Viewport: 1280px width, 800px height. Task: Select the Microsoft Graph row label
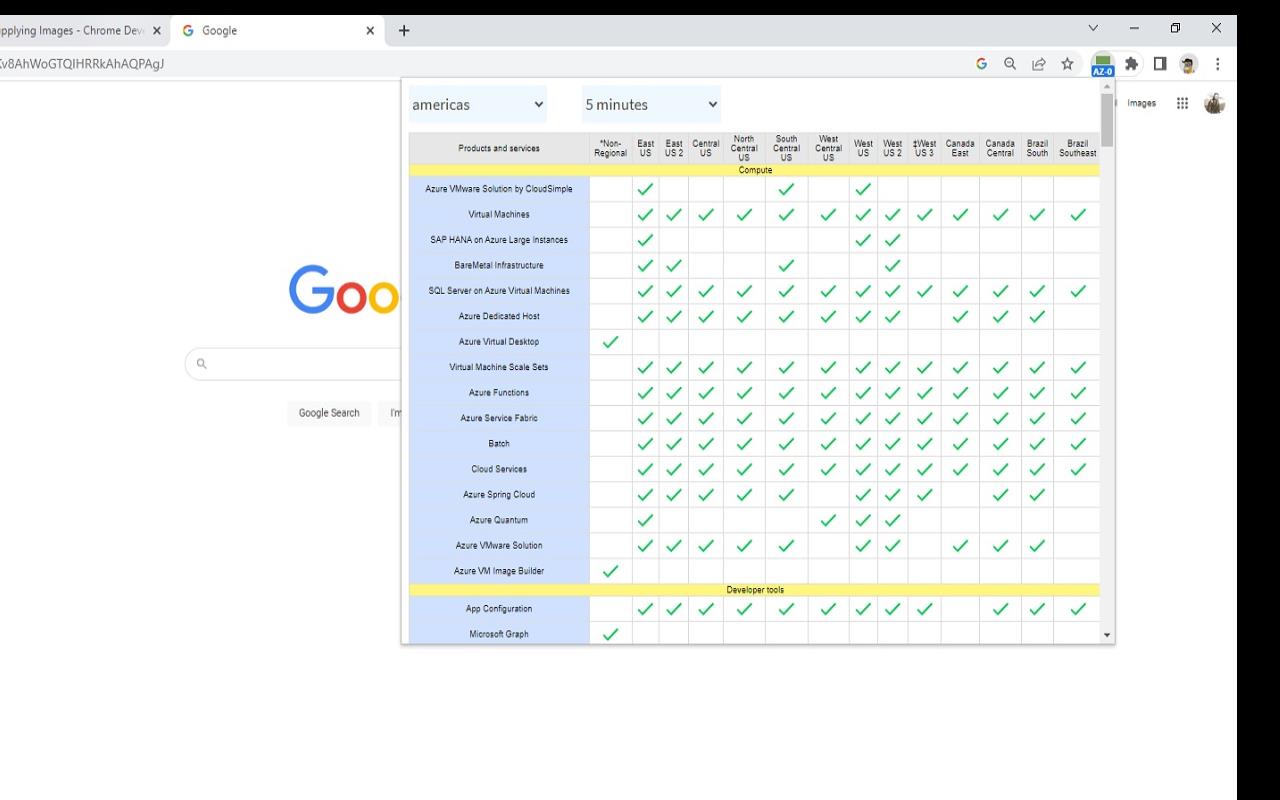pos(499,634)
